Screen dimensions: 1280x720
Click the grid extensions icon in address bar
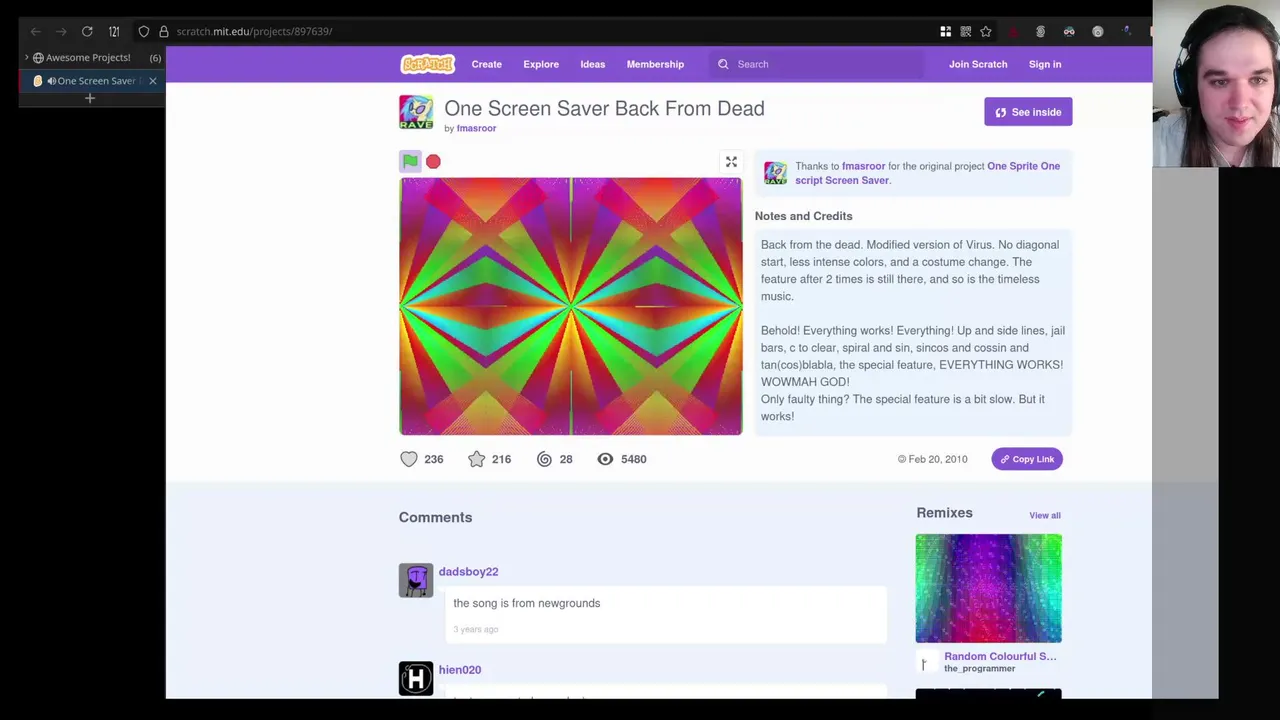pos(945,31)
